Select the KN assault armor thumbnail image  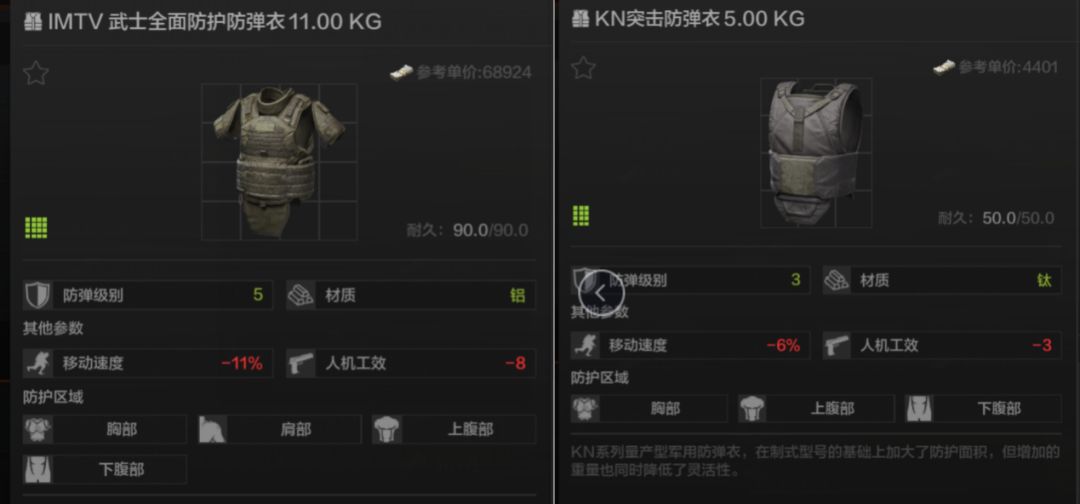816,153
